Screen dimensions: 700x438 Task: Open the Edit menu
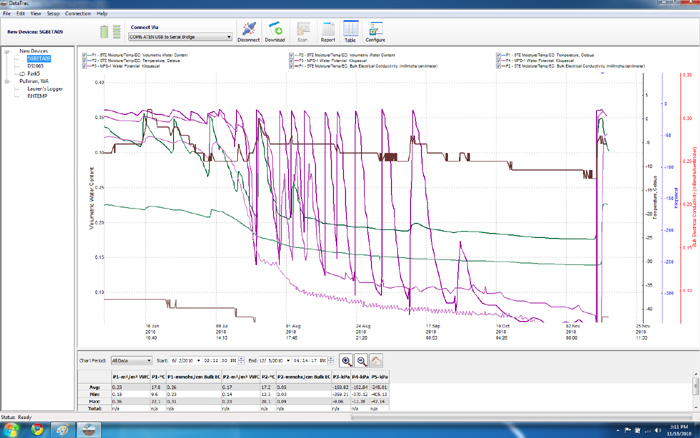click(x=21, y=14)
